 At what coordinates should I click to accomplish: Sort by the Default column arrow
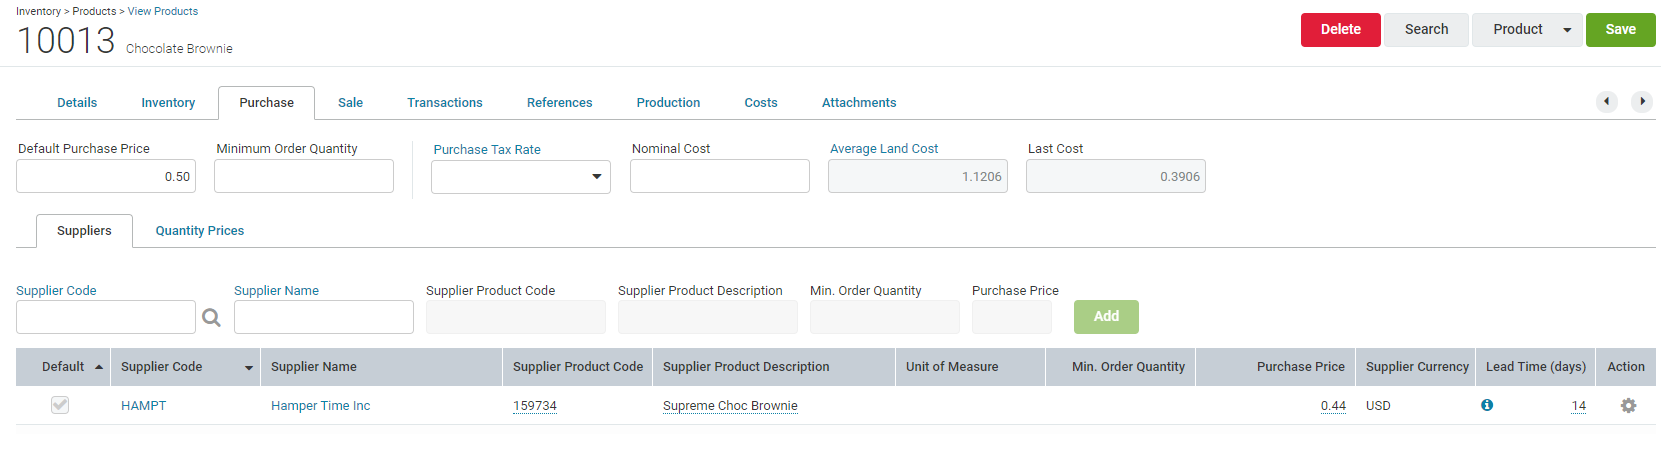pyautogui.click(x=99, y=367)
